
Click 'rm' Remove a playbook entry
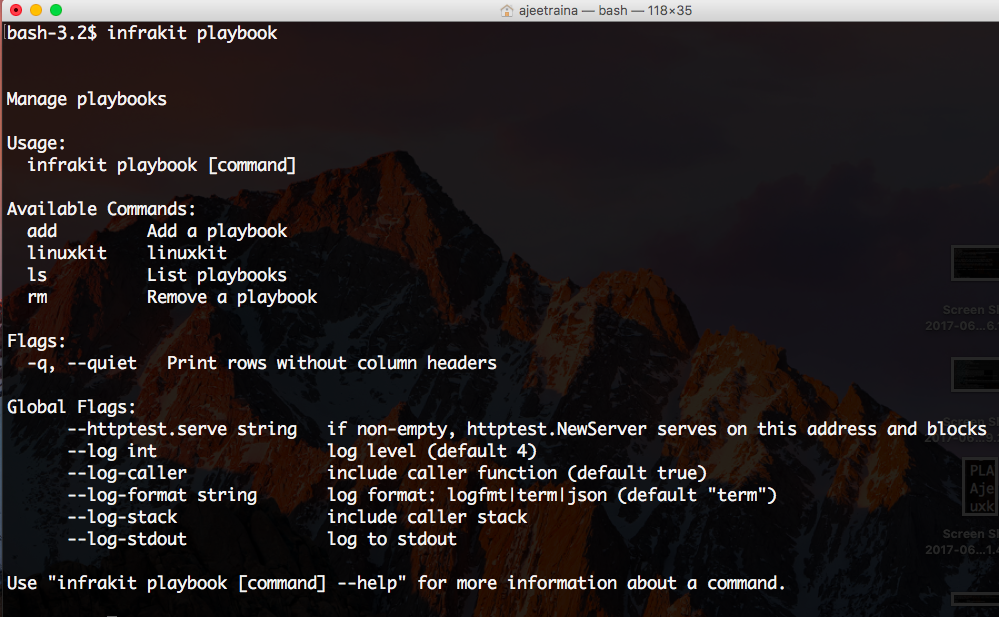coord(37,296)
